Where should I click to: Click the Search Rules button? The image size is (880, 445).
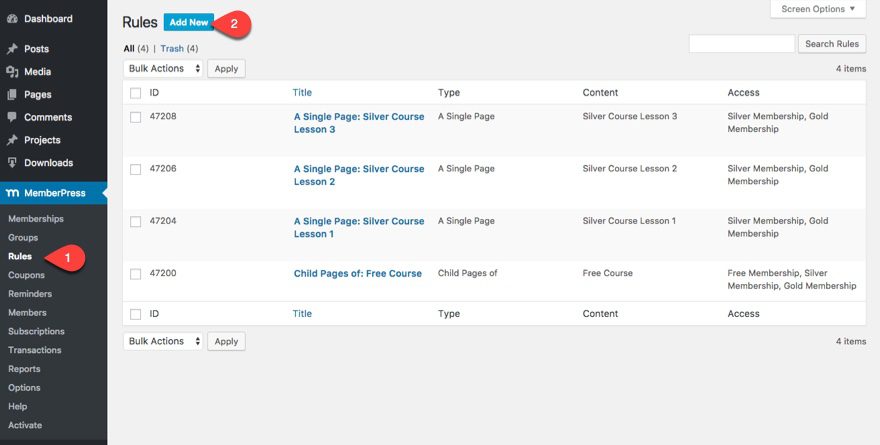point(832,44)
